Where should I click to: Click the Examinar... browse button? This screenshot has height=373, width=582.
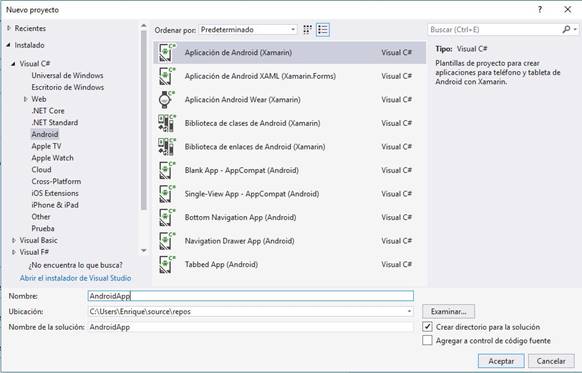coord(448,311)
